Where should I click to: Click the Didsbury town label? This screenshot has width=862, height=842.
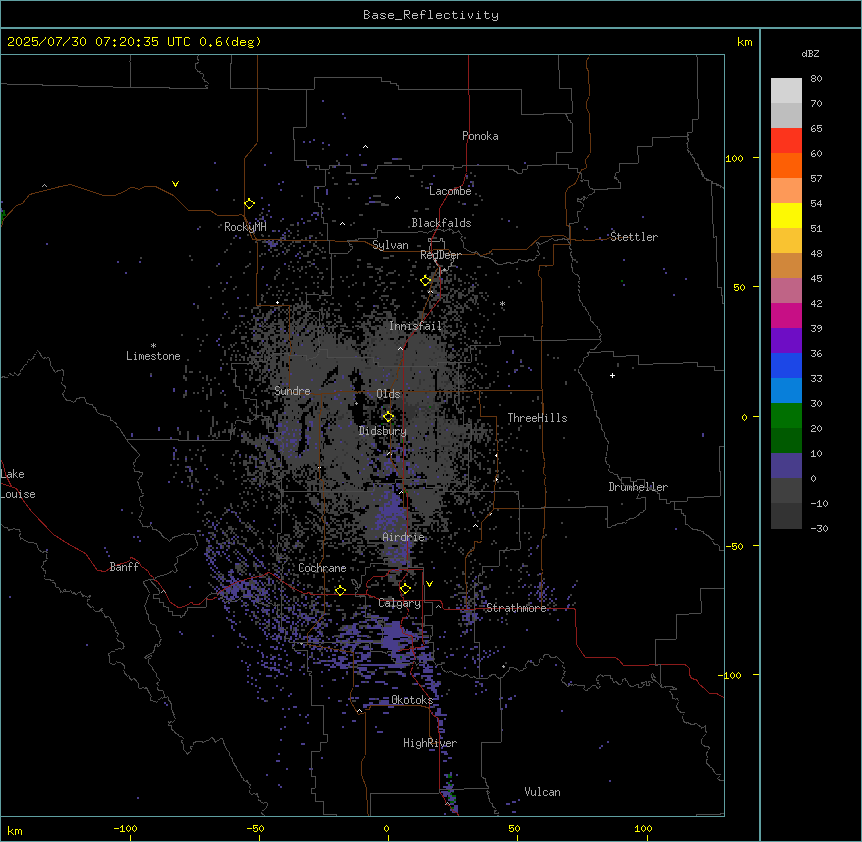383,431
